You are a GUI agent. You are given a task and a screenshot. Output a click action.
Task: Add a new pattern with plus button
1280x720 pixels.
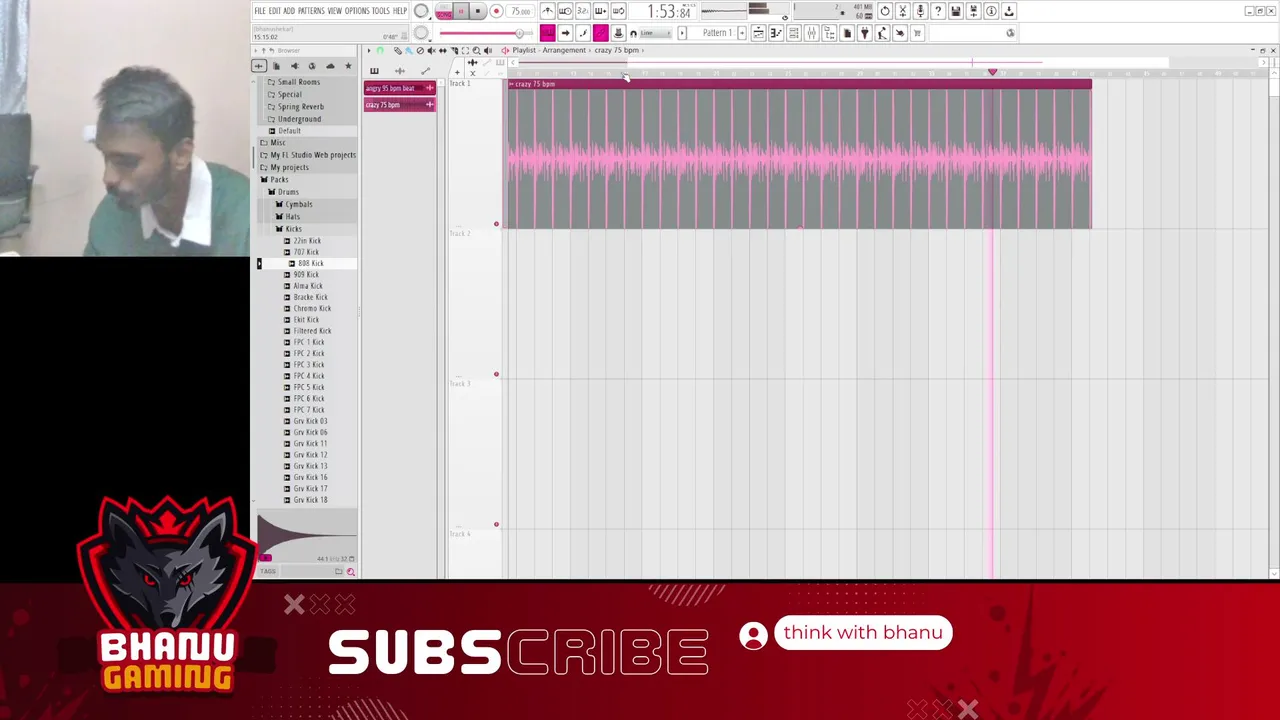pos(742,33)
